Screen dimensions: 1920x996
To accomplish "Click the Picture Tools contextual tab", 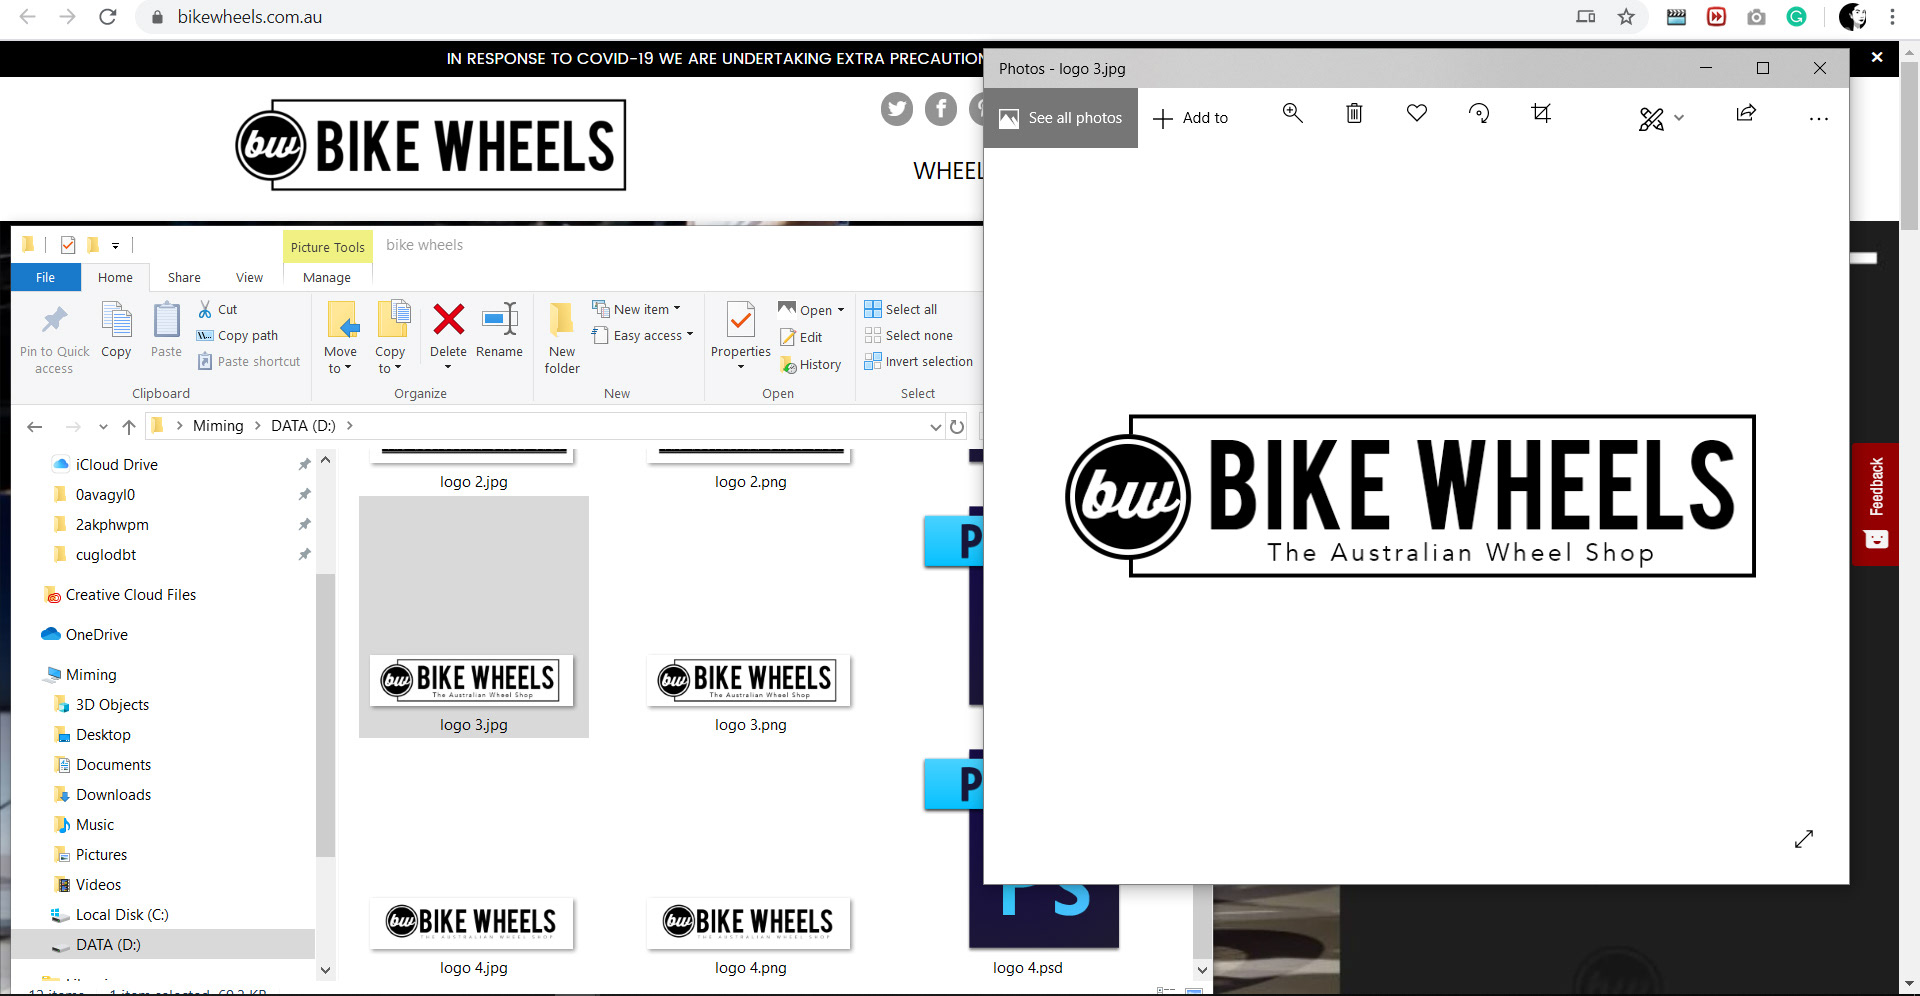I will pos(328,247).
